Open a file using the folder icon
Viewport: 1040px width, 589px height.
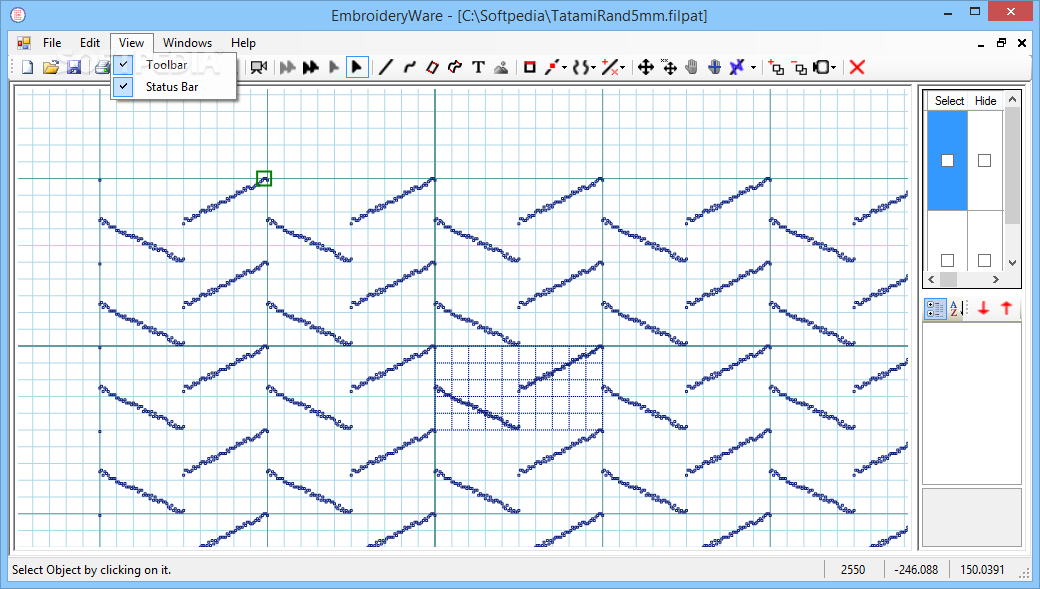click(50, 67)
